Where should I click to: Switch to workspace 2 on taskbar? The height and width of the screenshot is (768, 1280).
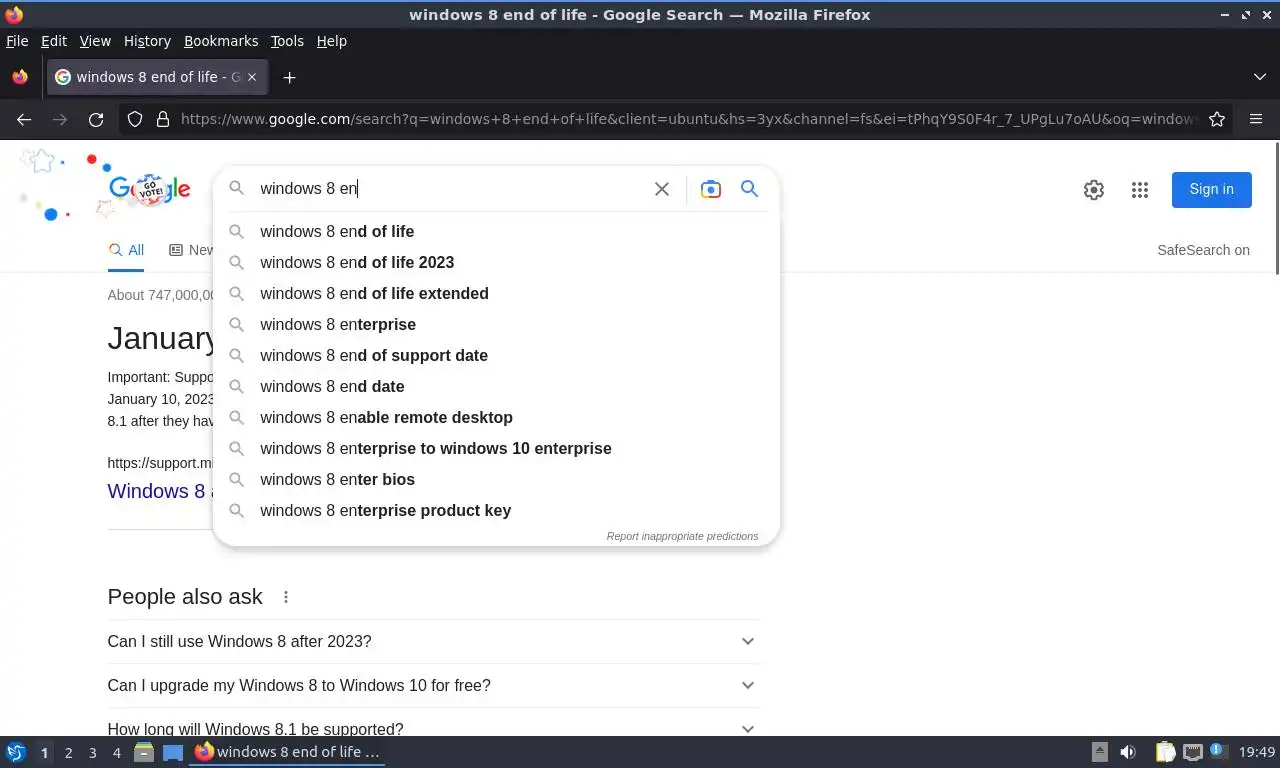[68, 752]
